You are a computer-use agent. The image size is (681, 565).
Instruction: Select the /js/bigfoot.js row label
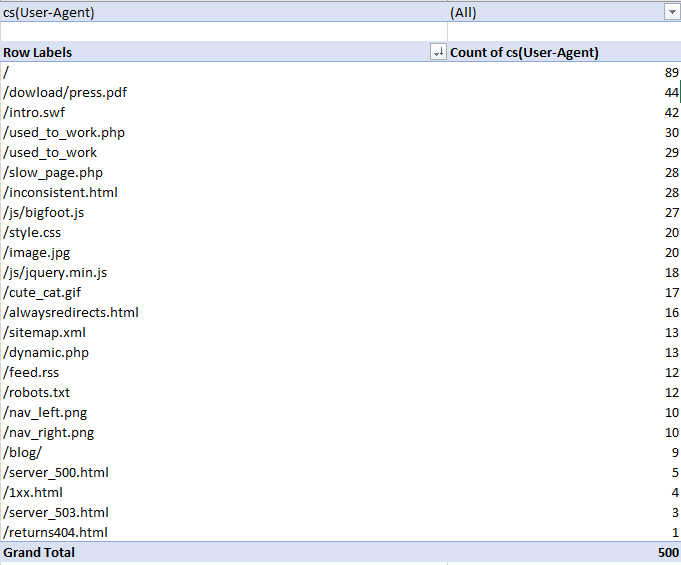click(x=49, y=212)
